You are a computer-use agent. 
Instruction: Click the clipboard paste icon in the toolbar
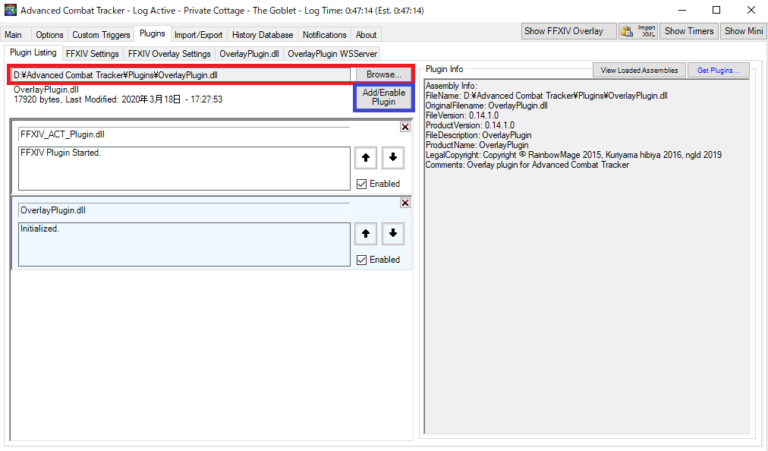(x=626, y=31)
